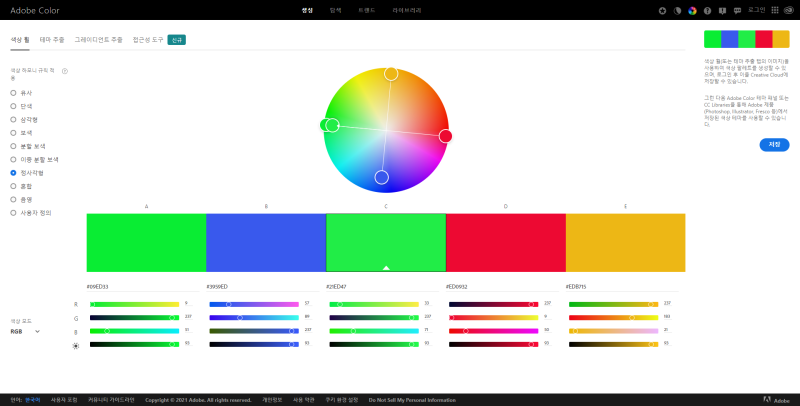Click the yellow handle on the color wheel
This screenshot has height=406, width=800.
point(391,74)
